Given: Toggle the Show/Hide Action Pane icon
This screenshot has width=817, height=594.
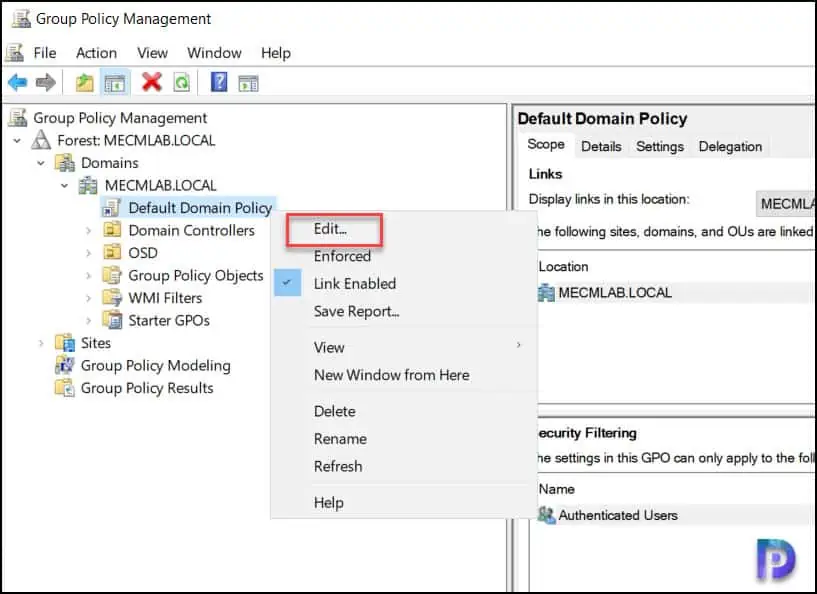Looking at the screenshot, I should [x=248, y=83].
